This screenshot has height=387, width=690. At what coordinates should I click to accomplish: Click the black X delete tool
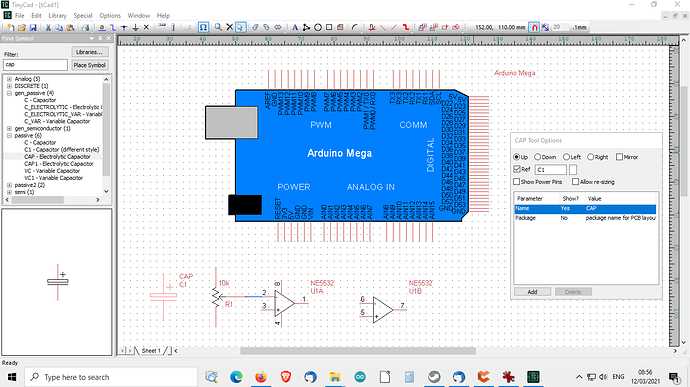[229, 27]
